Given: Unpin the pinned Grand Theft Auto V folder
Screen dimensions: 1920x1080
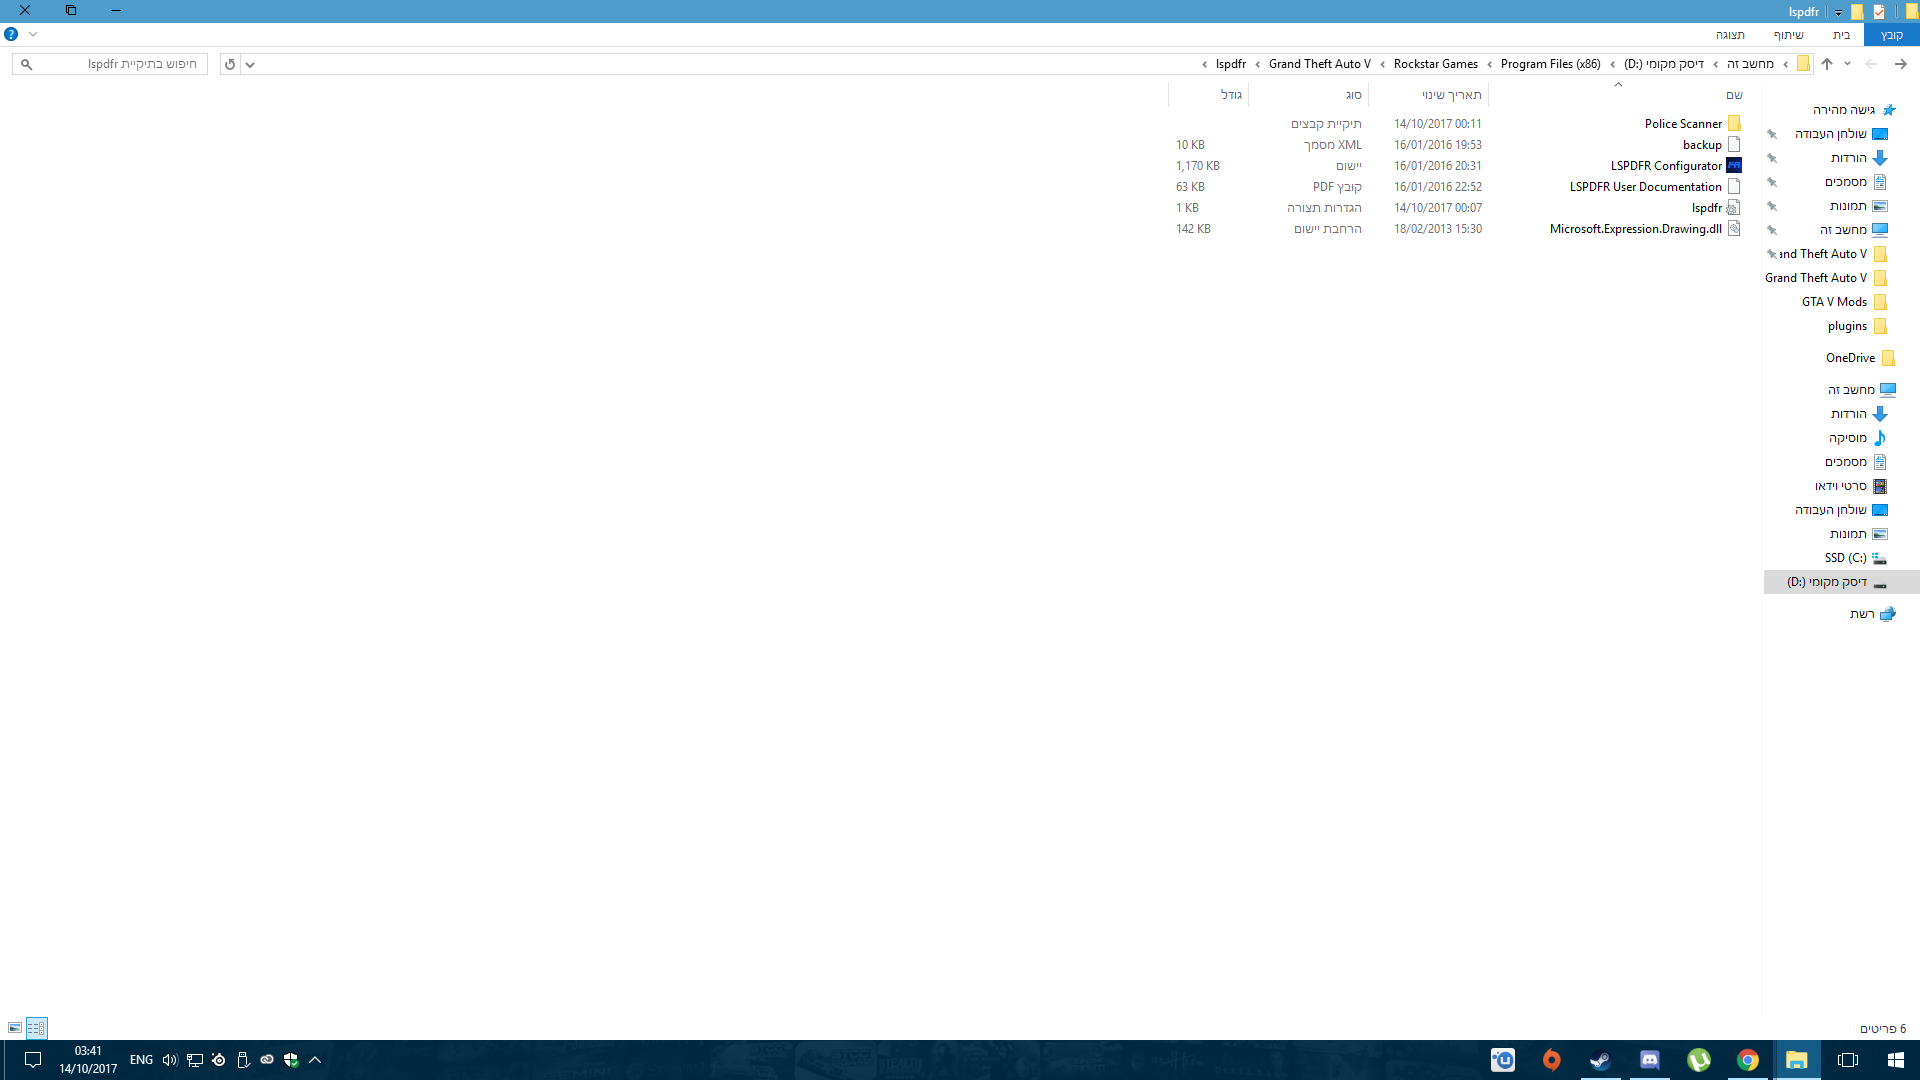Looking at the screenshot, I should tap(1772, 254).
